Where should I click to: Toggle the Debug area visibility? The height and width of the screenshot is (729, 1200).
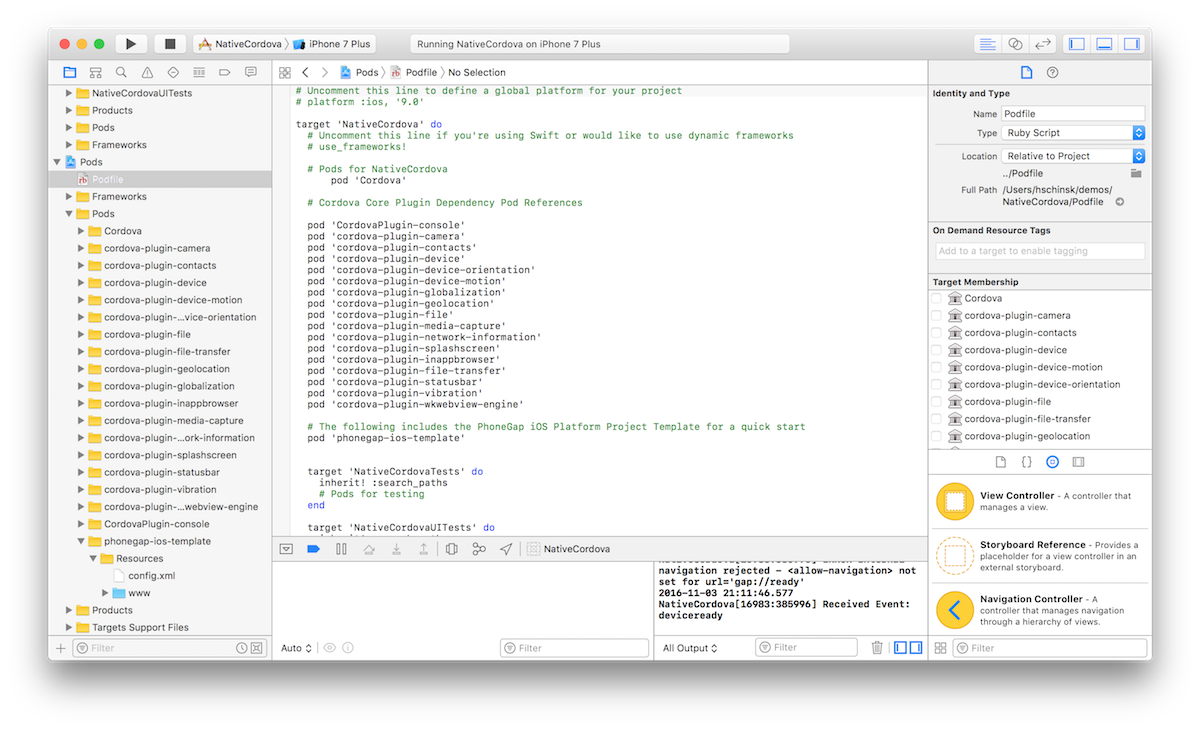[1105, 44]
